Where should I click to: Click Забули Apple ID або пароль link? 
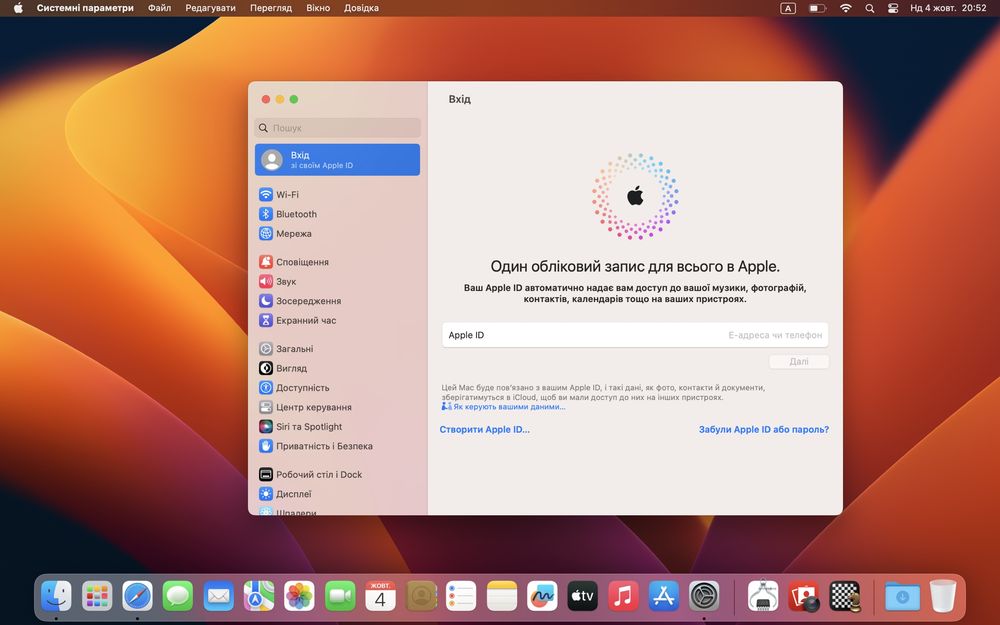[764, 430]
